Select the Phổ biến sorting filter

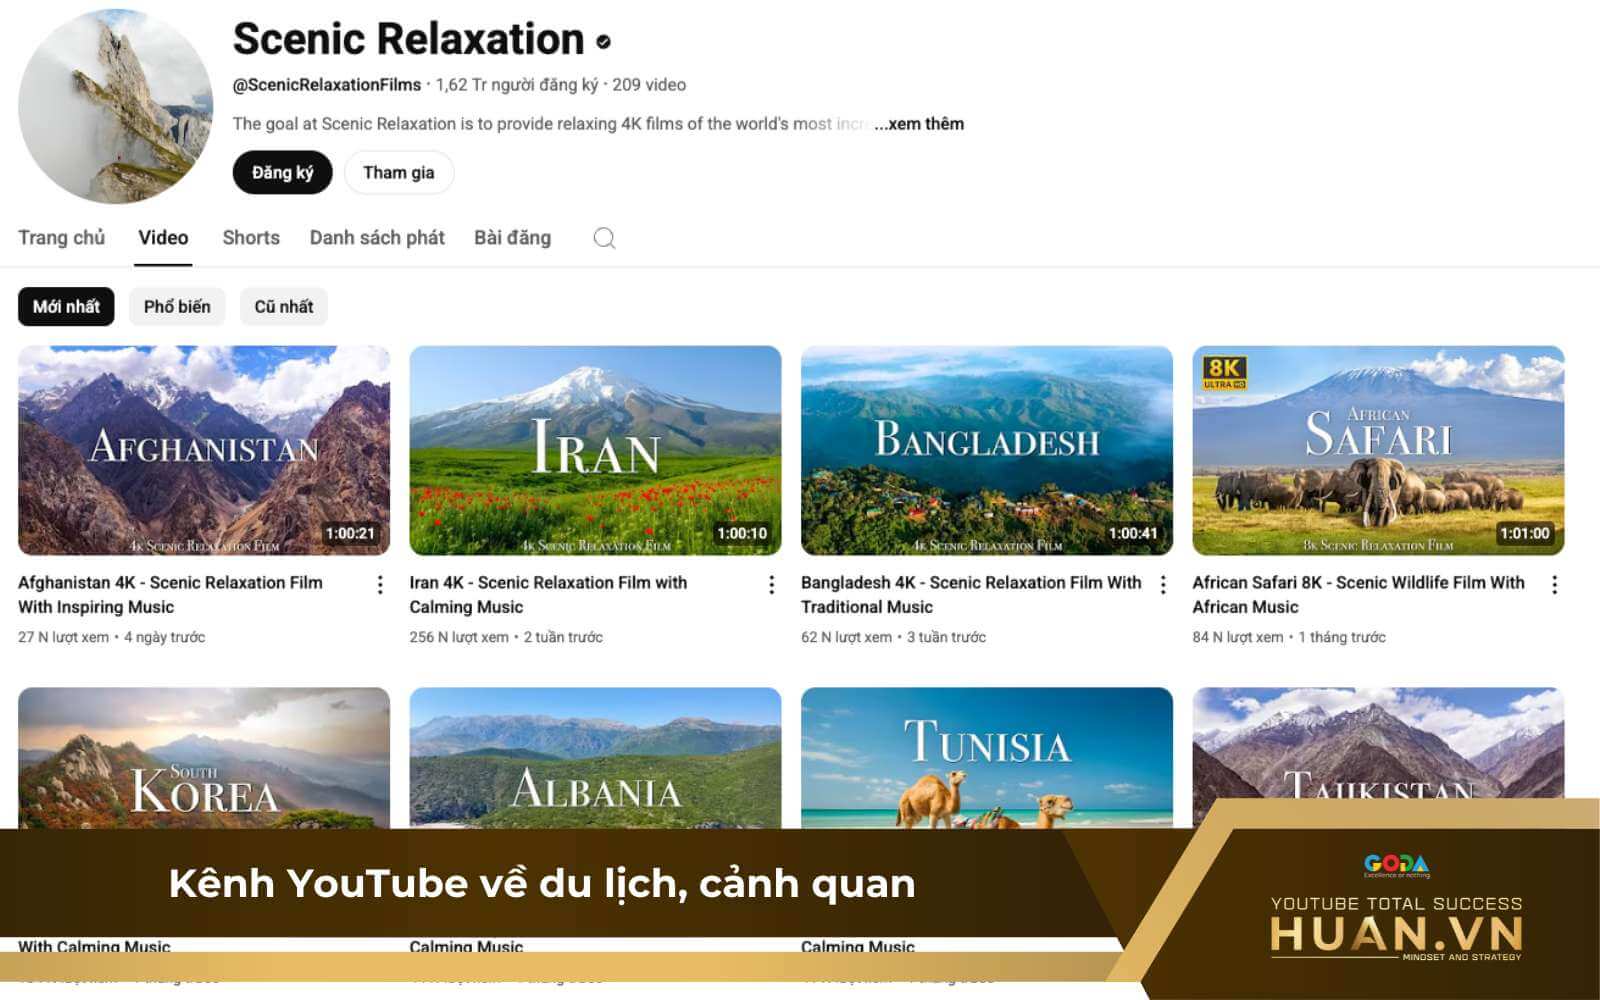pyautogui.click(x=176, y=306)
